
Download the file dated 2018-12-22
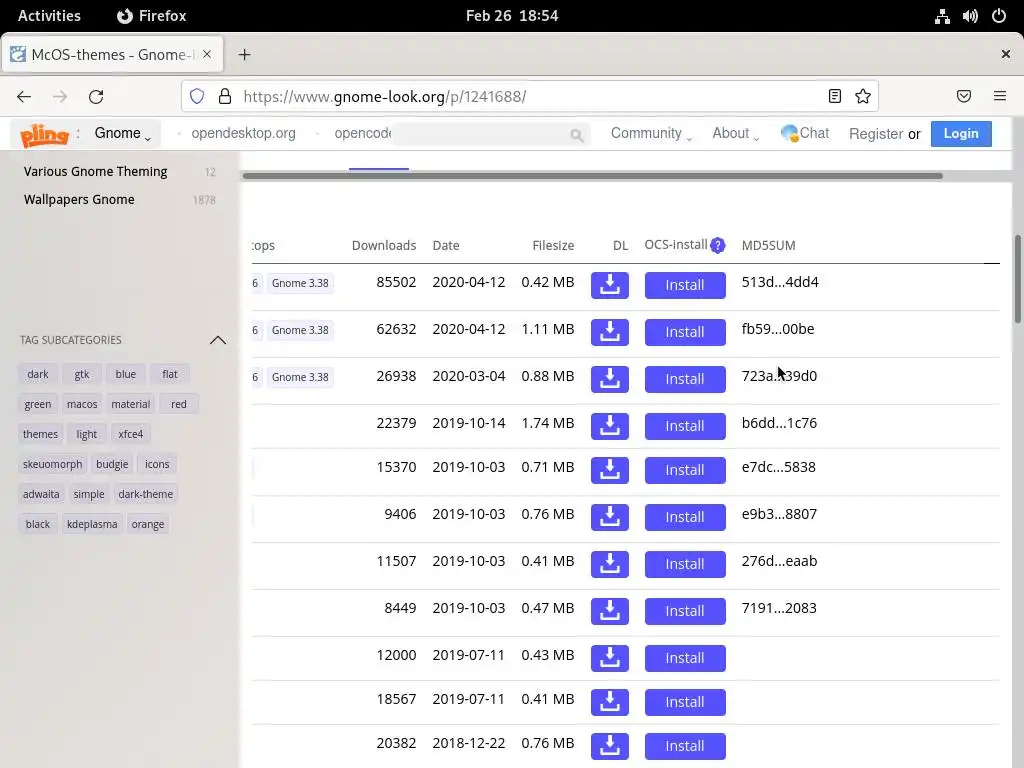point(609,746)
